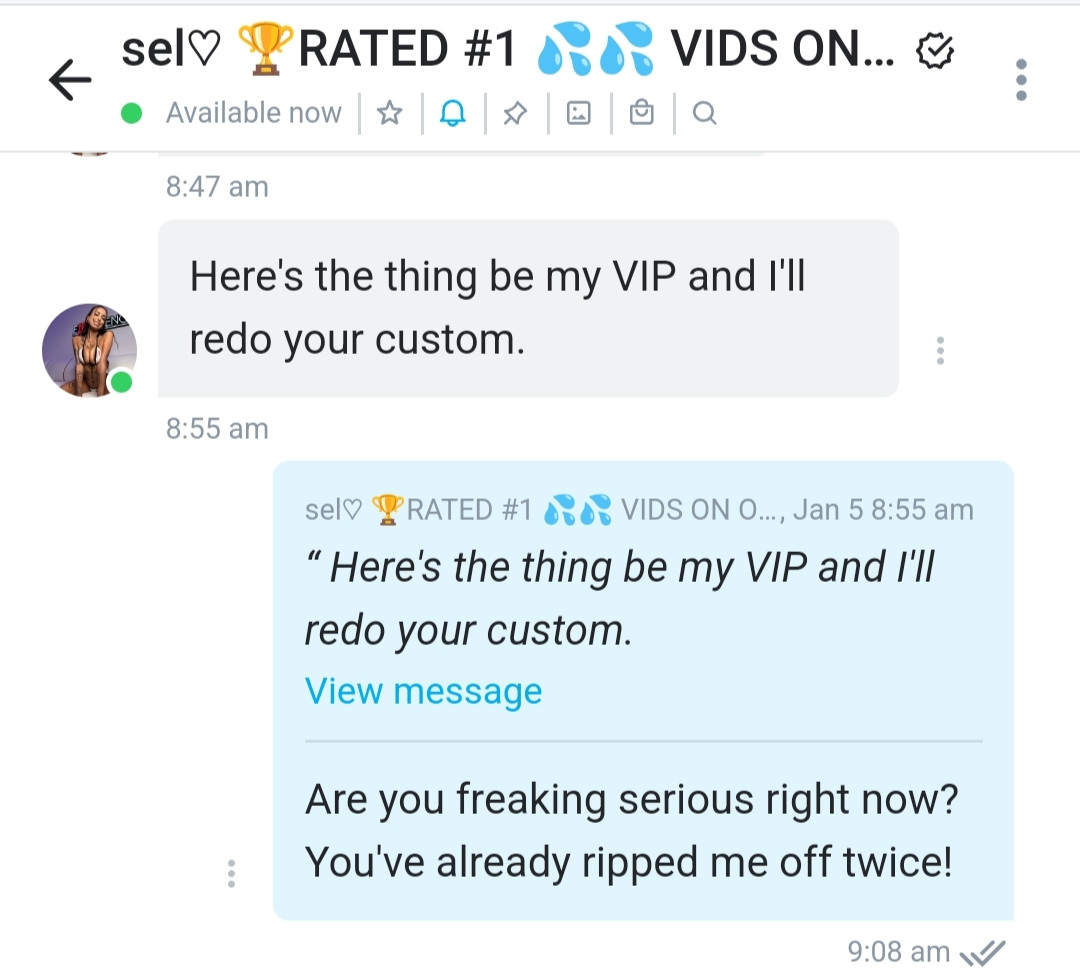Open options for received VIP message
Viewport: 1080px width, 975px height.
point(940,350)
